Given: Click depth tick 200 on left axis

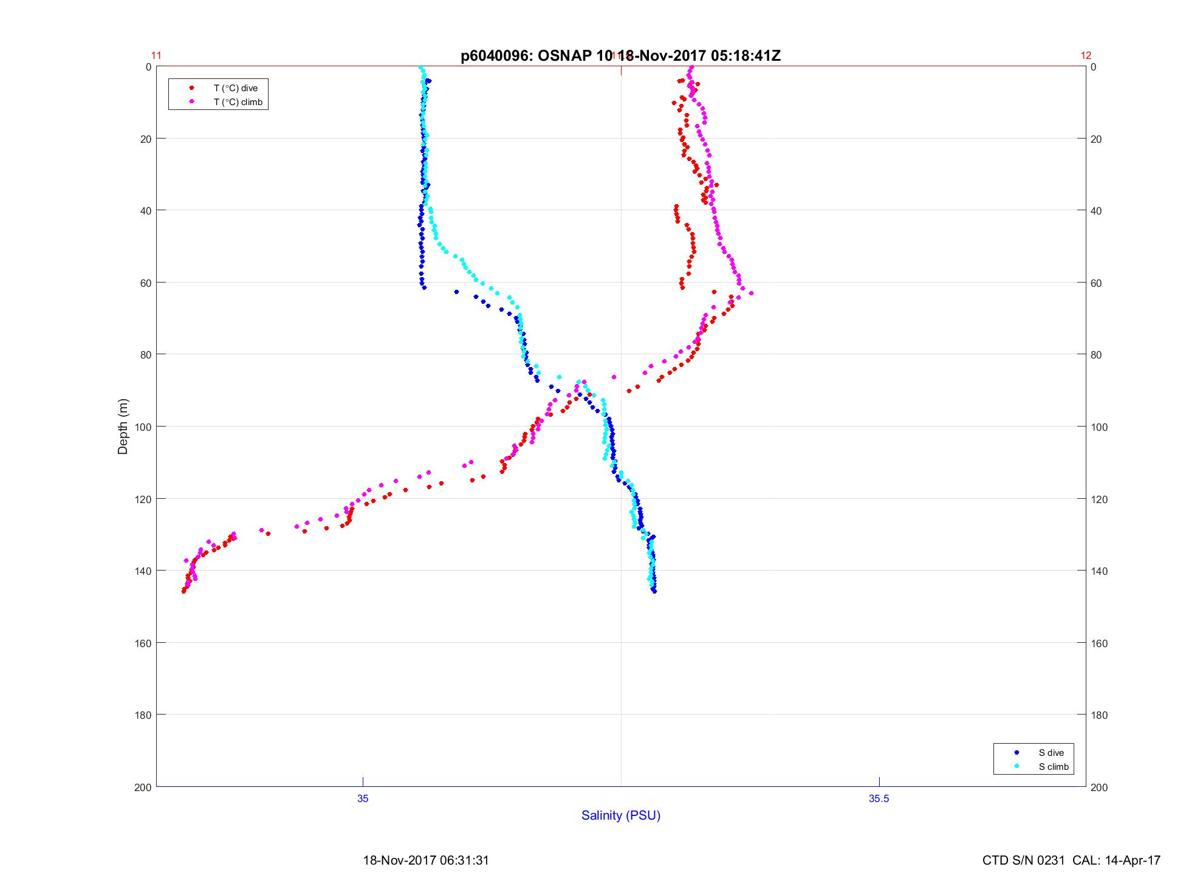Looking at the screenshot, I should [142, 787].
